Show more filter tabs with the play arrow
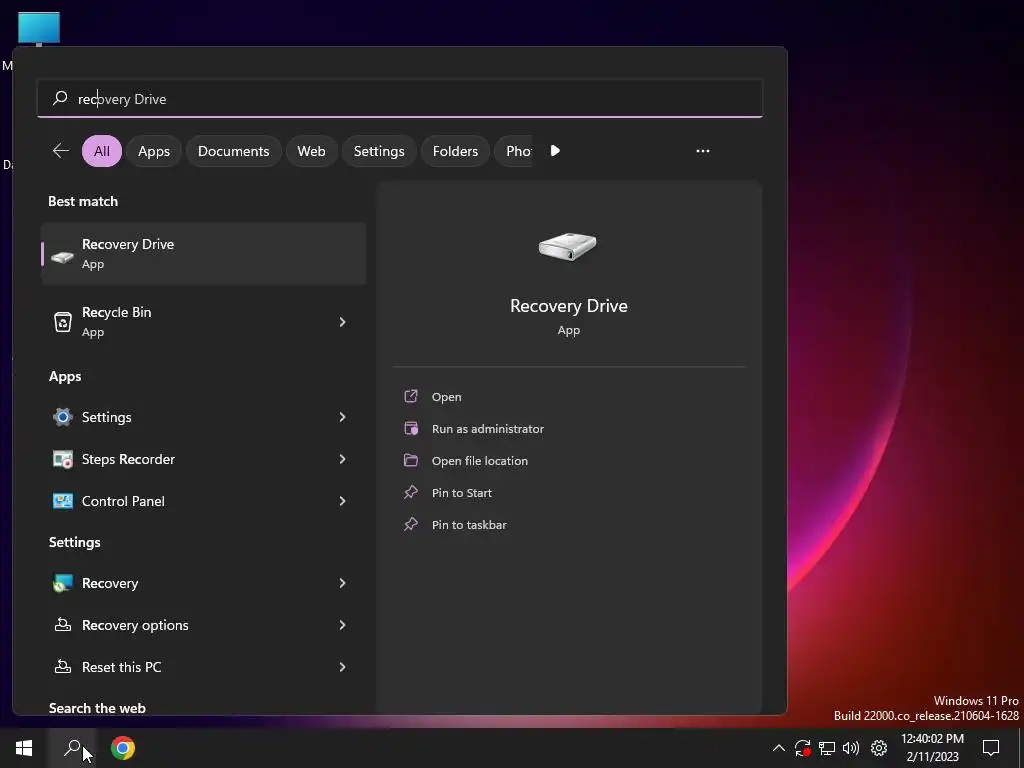Screen dimensions: 1024x768 pyautogui.click(x=555, y=151)
